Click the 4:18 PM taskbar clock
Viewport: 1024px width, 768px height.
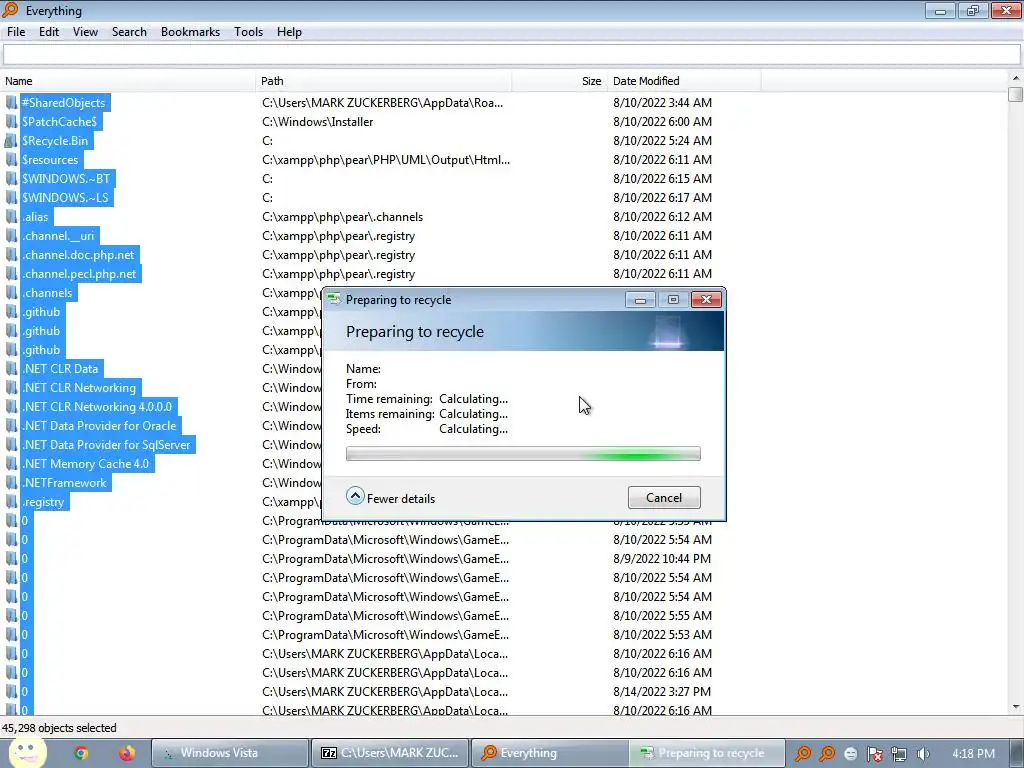(973, 753)
